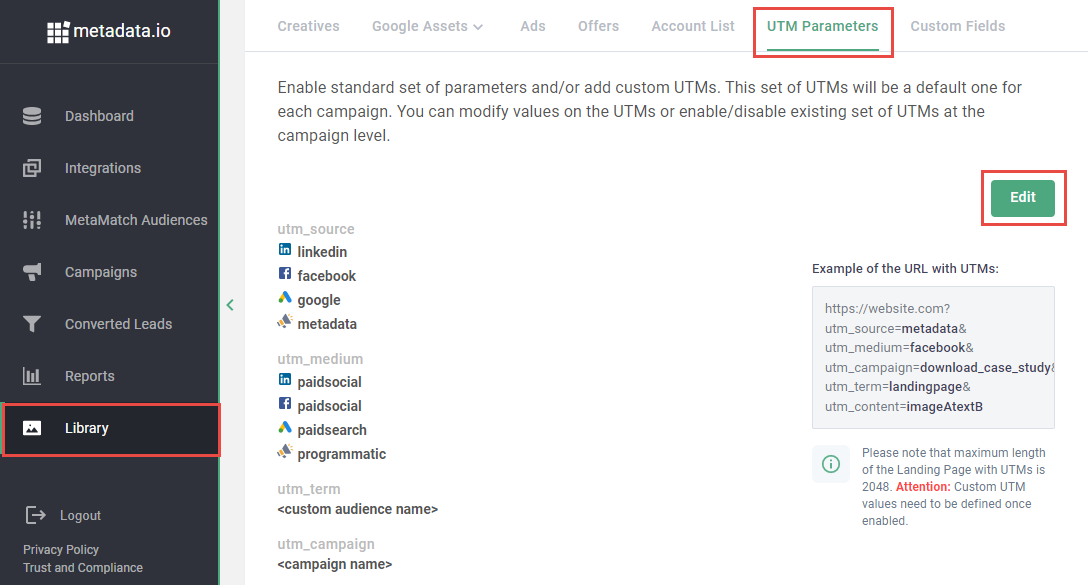Viewport: 1088px width, 585px height.
Task: Switch to the Custom Fields tab
Action: 957,26
